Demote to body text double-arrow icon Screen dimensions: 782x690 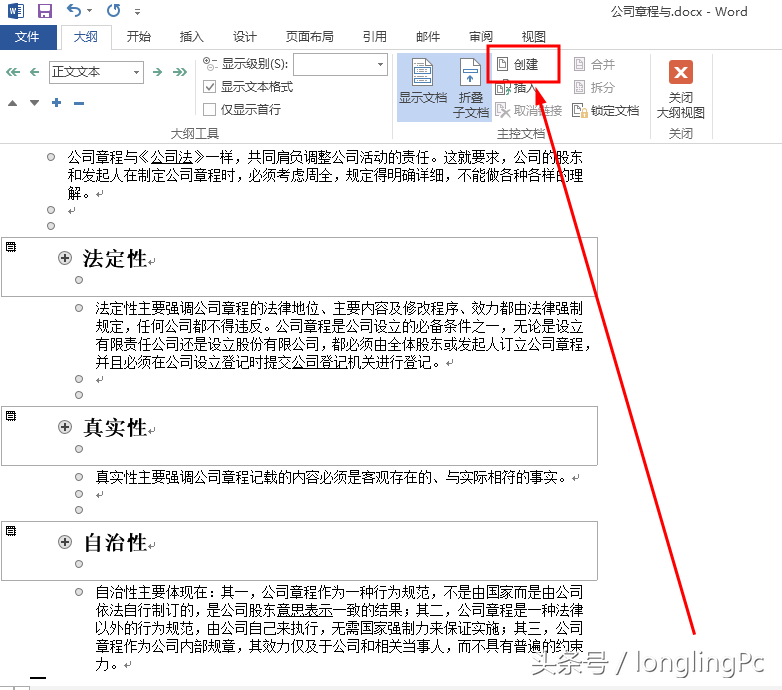pyautogui.click(x=180, y=72)
